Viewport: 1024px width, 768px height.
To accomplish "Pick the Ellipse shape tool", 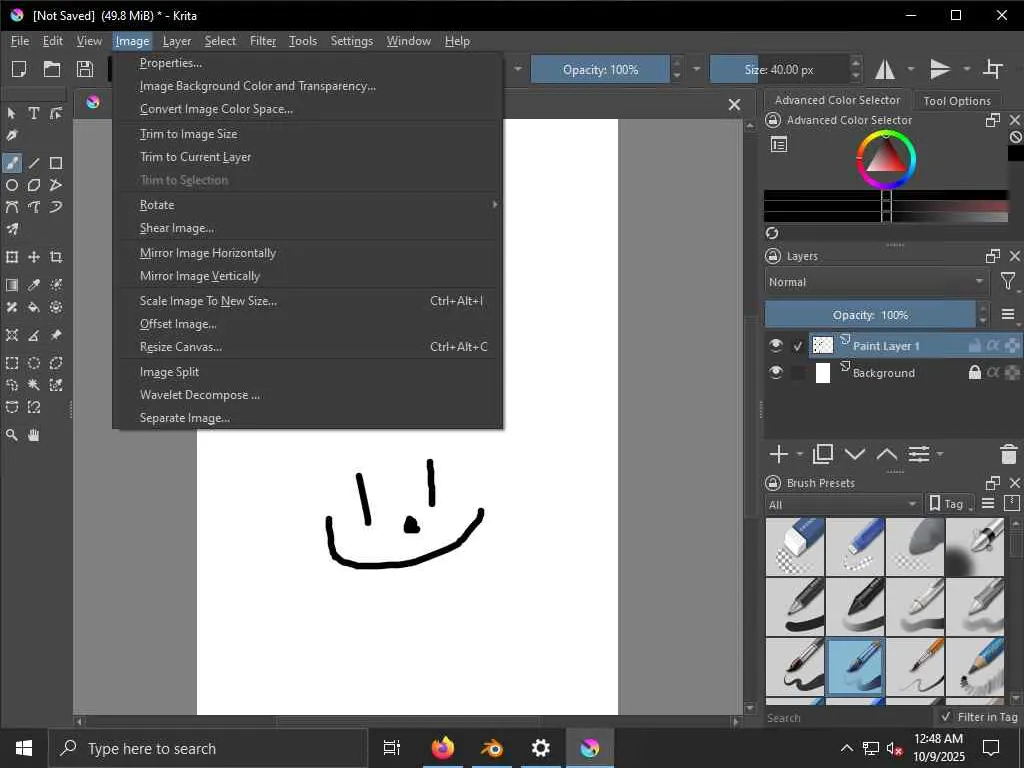I will tap(12, 185).
